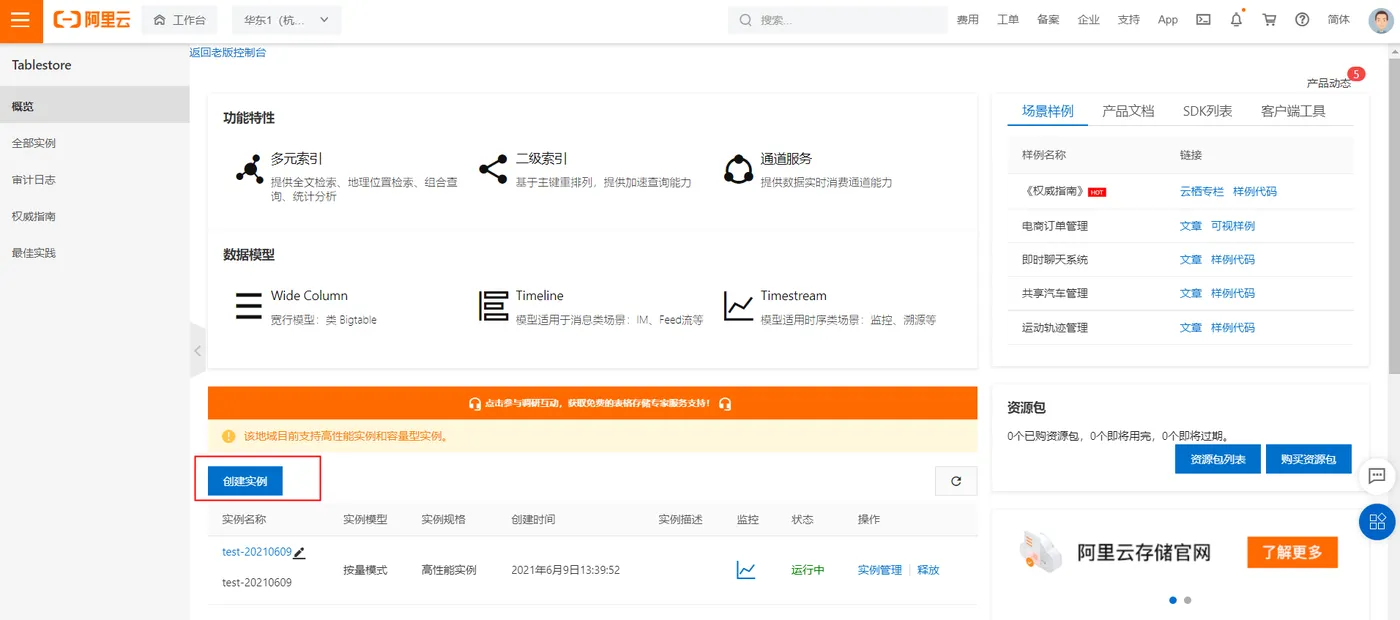Click the 二级索引 share icon
This screenshot has width=1400, height=620.
point(493,169)
